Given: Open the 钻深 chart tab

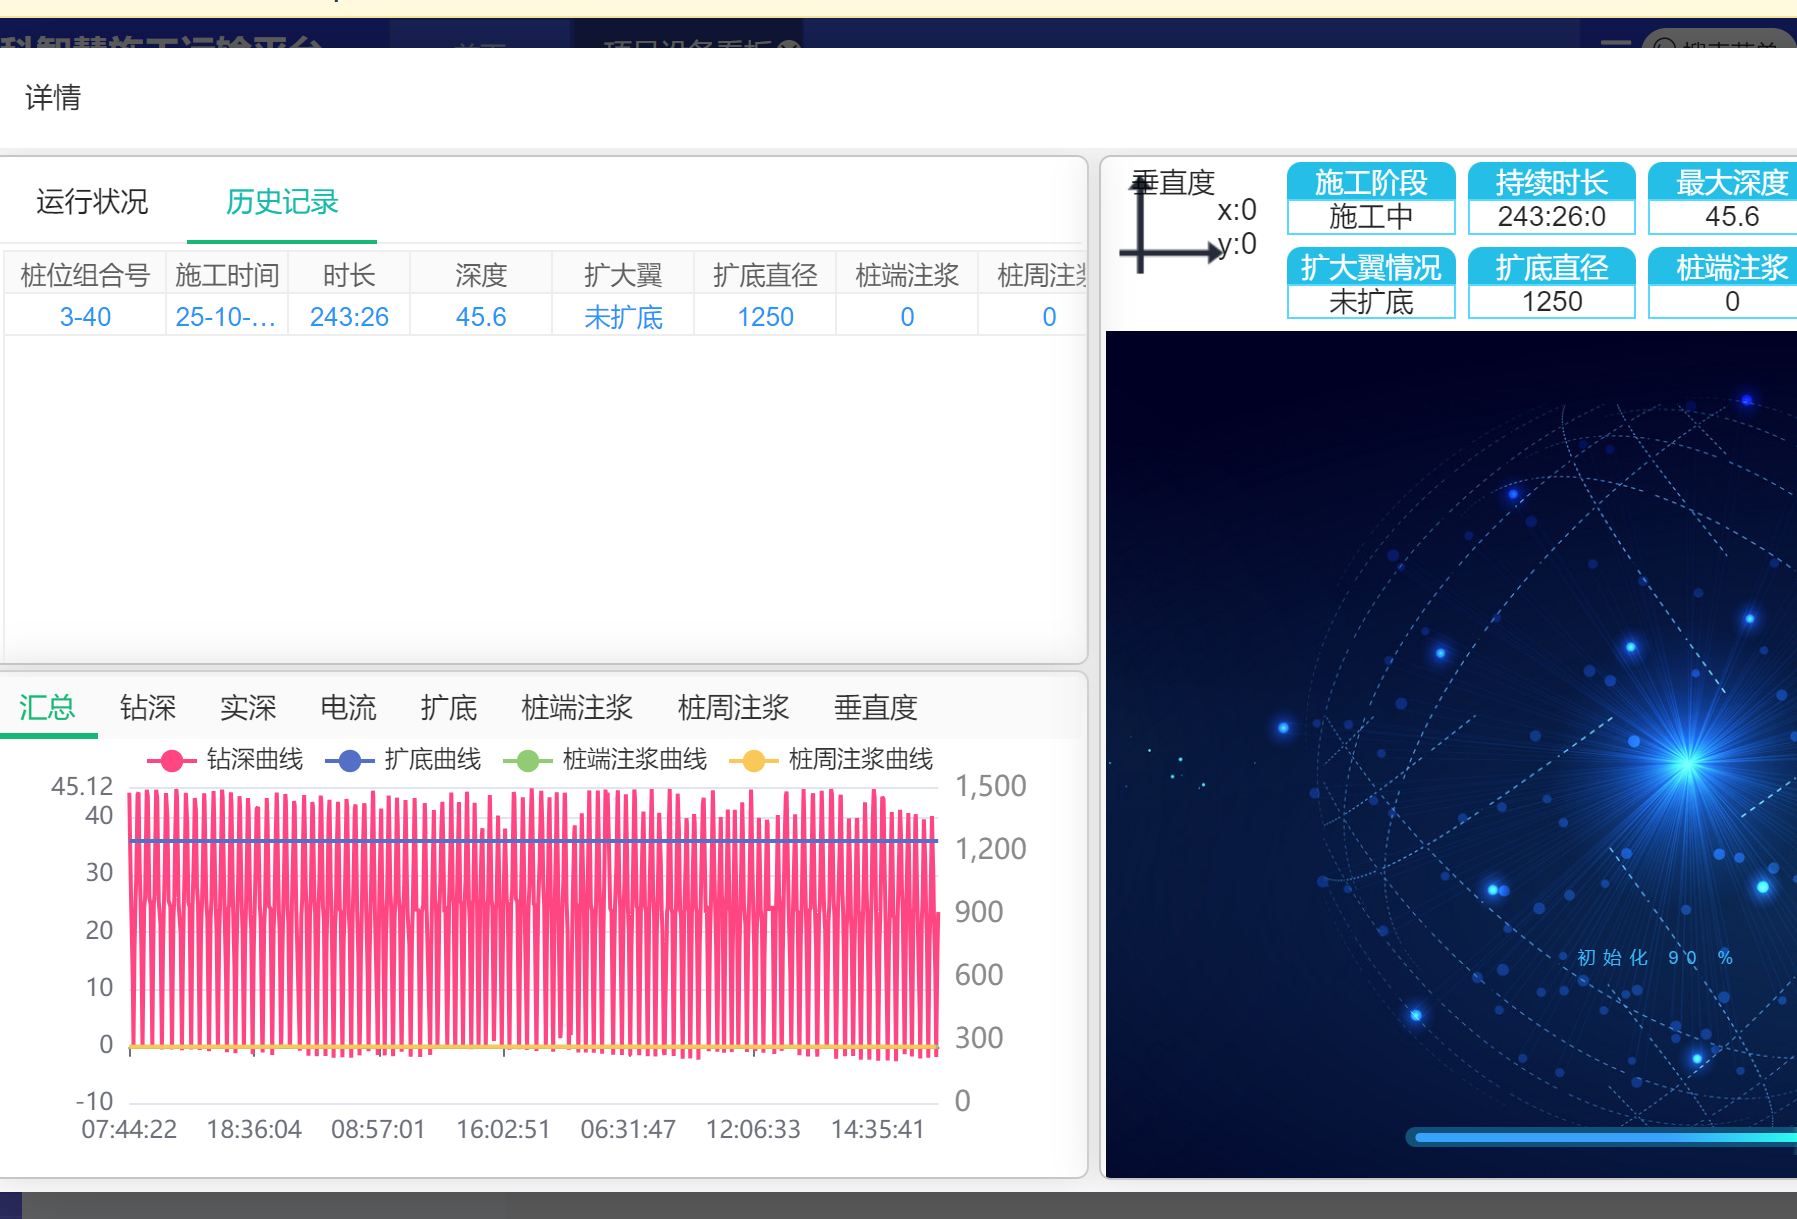Looking at the screenshot, I should 148,708.
